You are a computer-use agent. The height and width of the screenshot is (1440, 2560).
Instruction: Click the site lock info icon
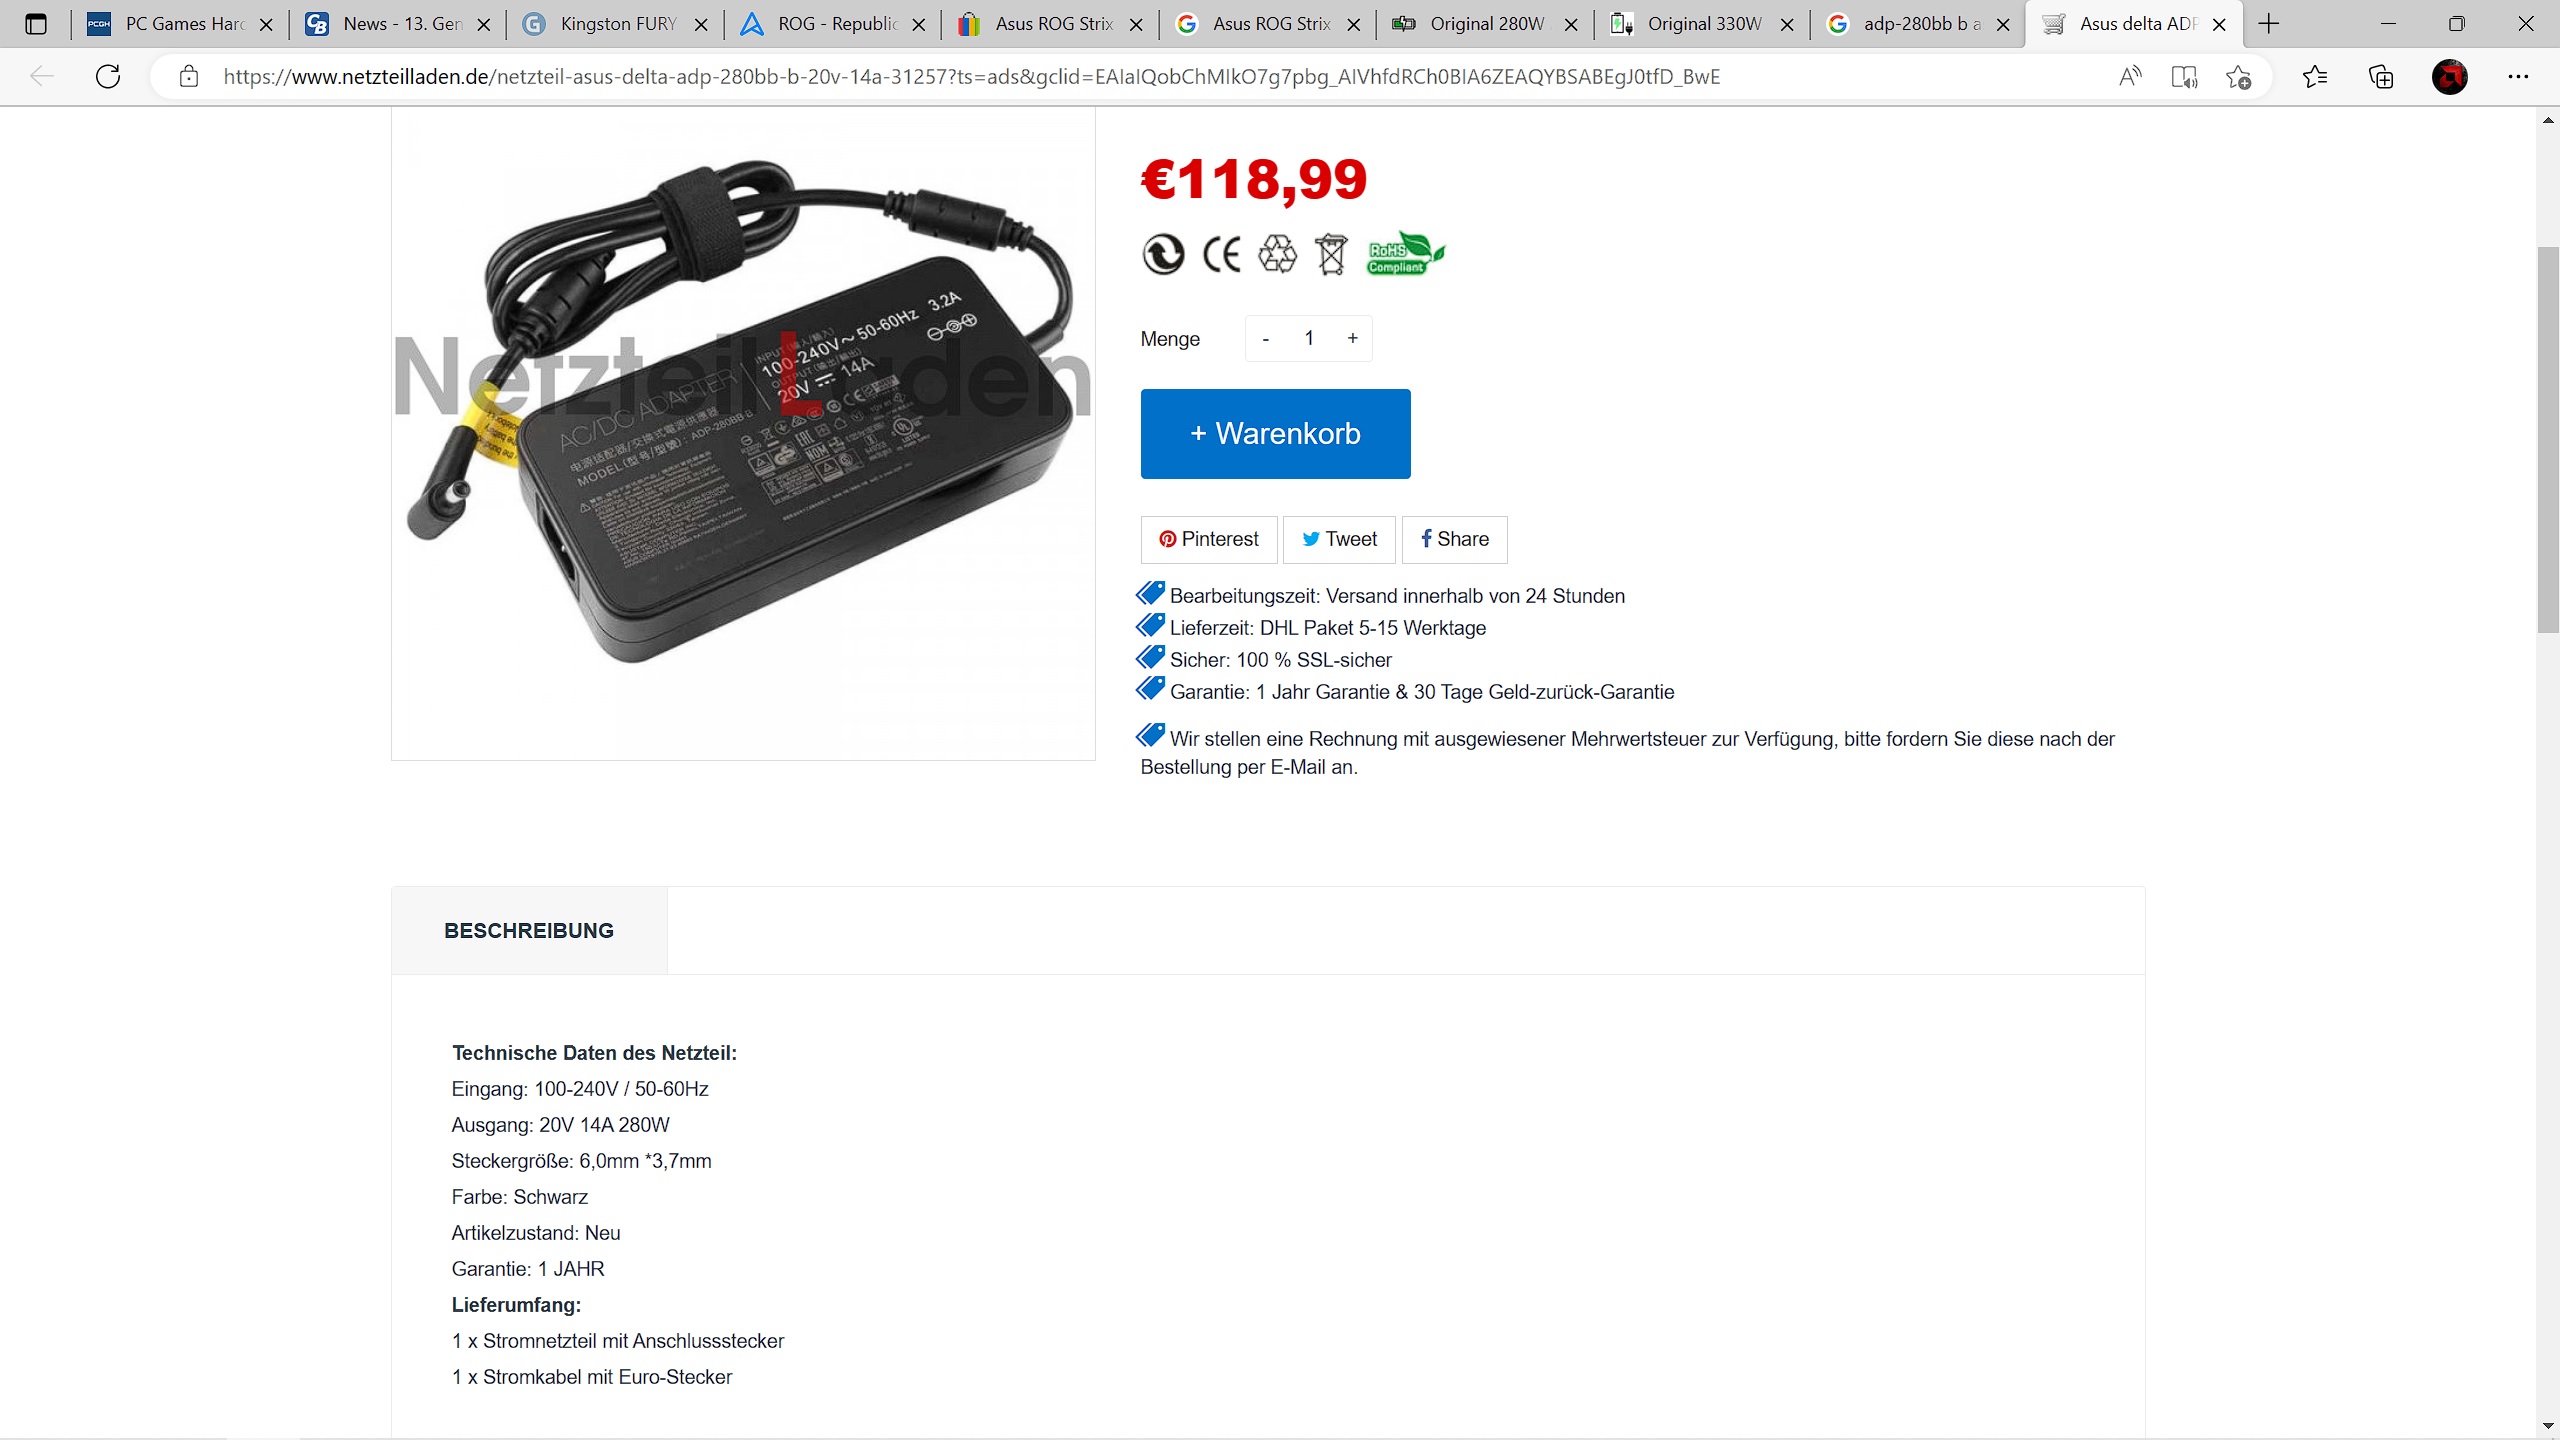coord(189,76)
